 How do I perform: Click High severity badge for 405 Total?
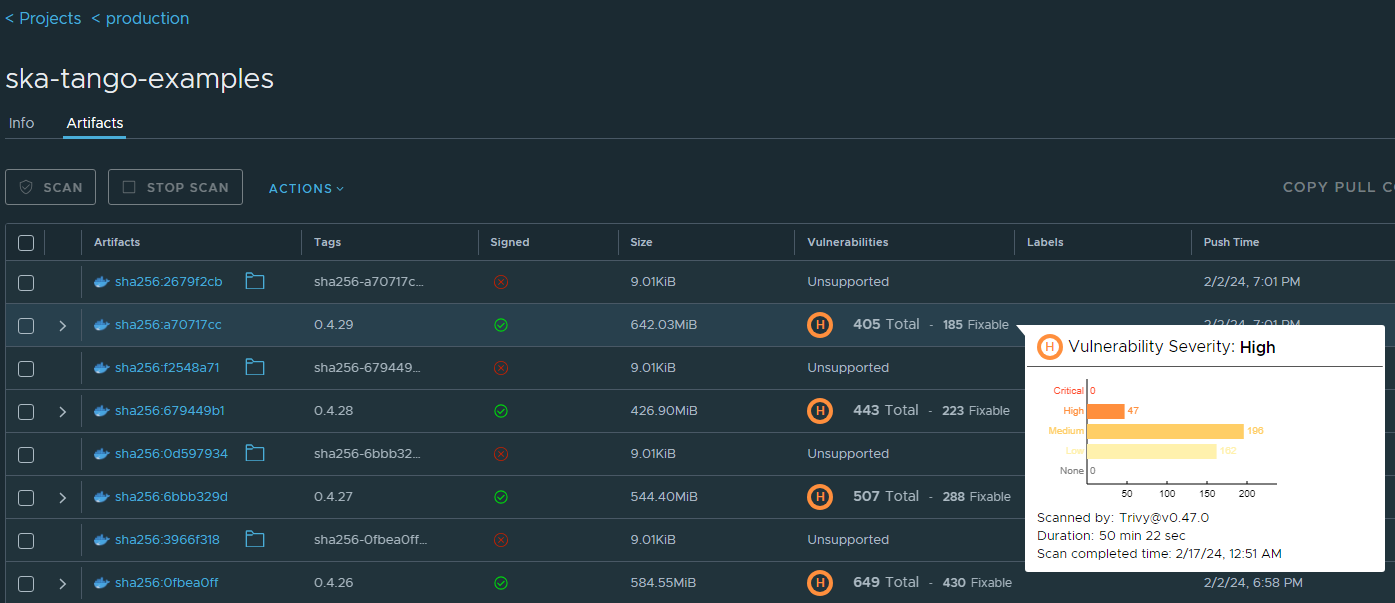pos(820,324)
